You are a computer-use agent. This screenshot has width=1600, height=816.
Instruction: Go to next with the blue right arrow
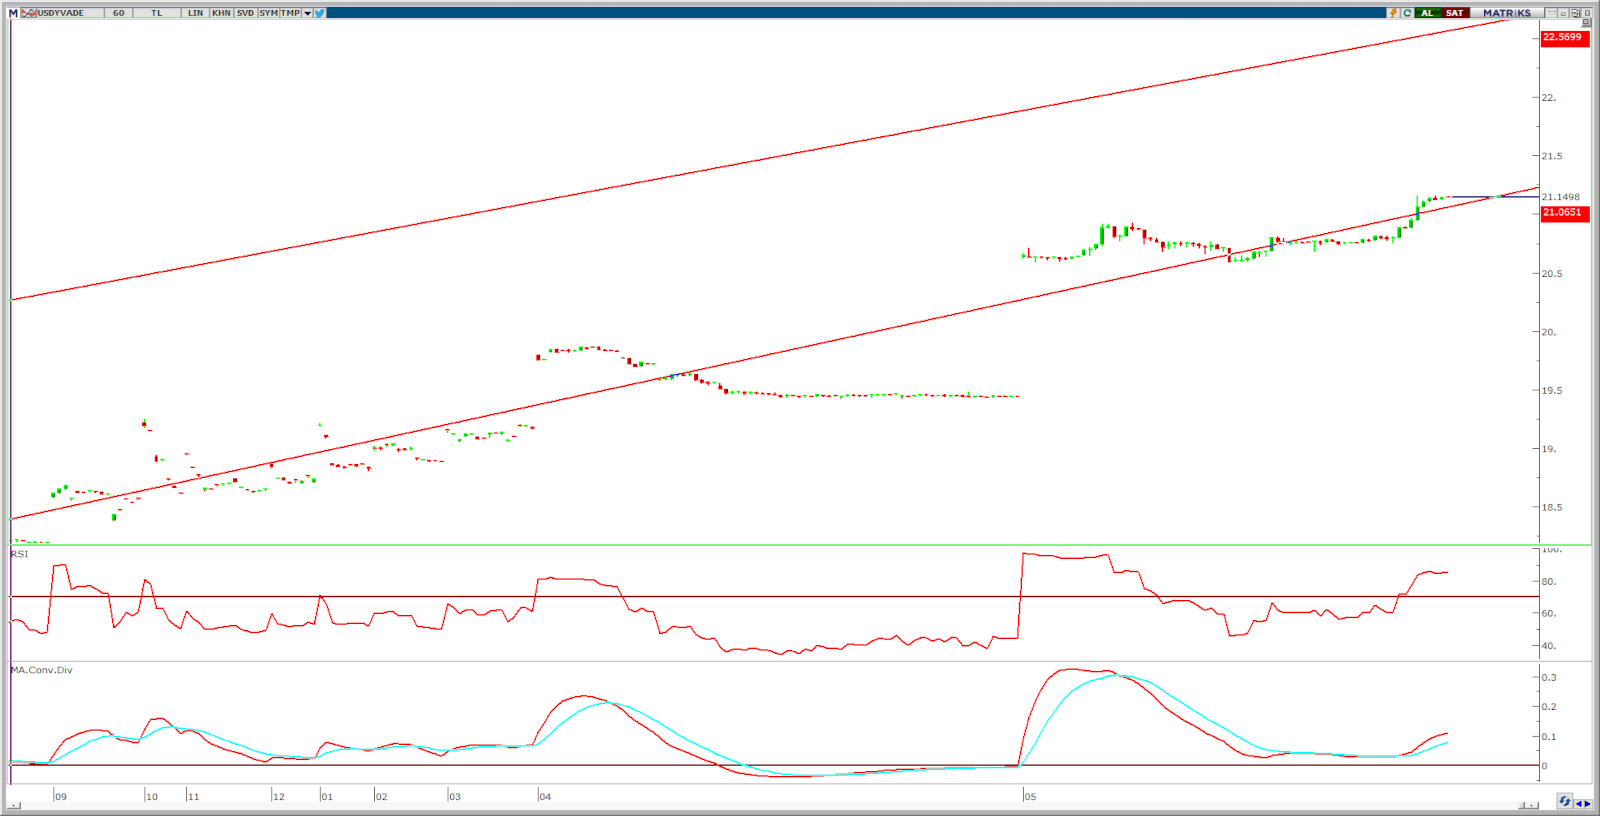coord(1588,804)
